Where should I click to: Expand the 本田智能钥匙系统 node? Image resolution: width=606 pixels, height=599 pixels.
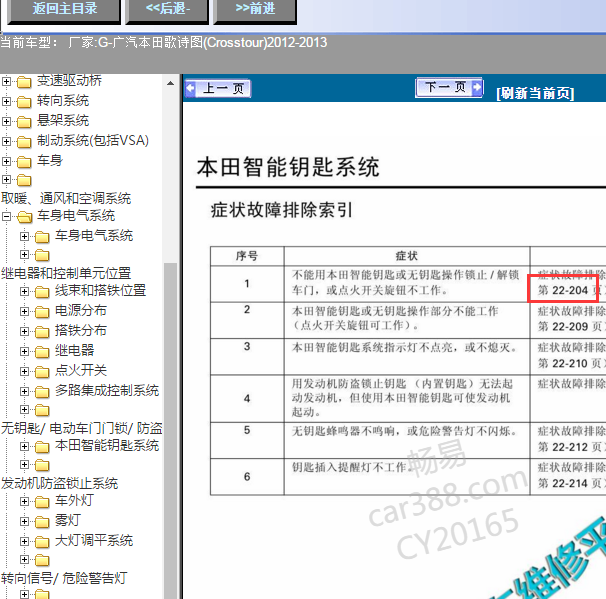pyautogui.click(x=24, y=447)
